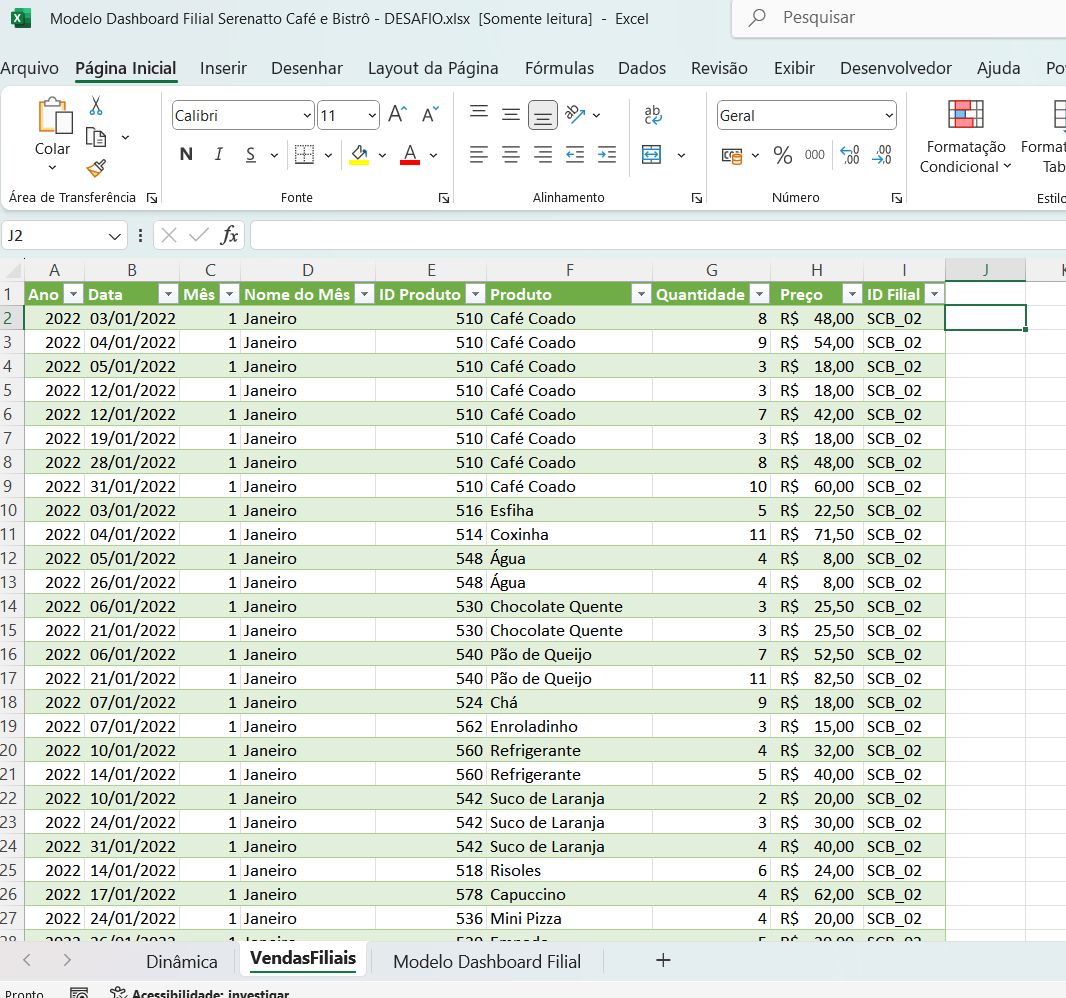Image resolution: width=1066 pixels, height=998 pixels.
Task: Switch to the Layout da Página tab
Action: pyautogui.click(x=433, y=68)
